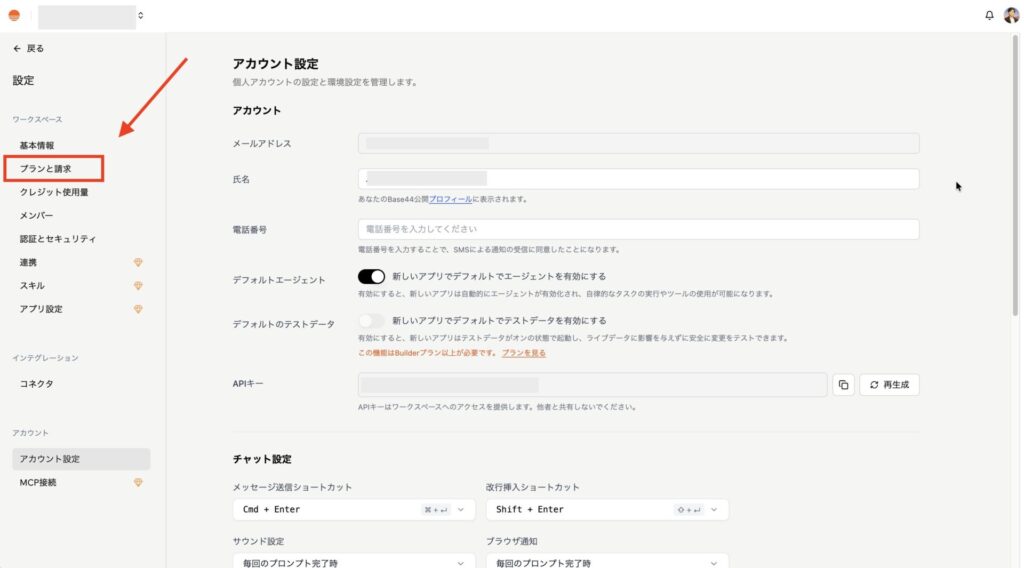Click the back arrow 戻る

[28, 48]
